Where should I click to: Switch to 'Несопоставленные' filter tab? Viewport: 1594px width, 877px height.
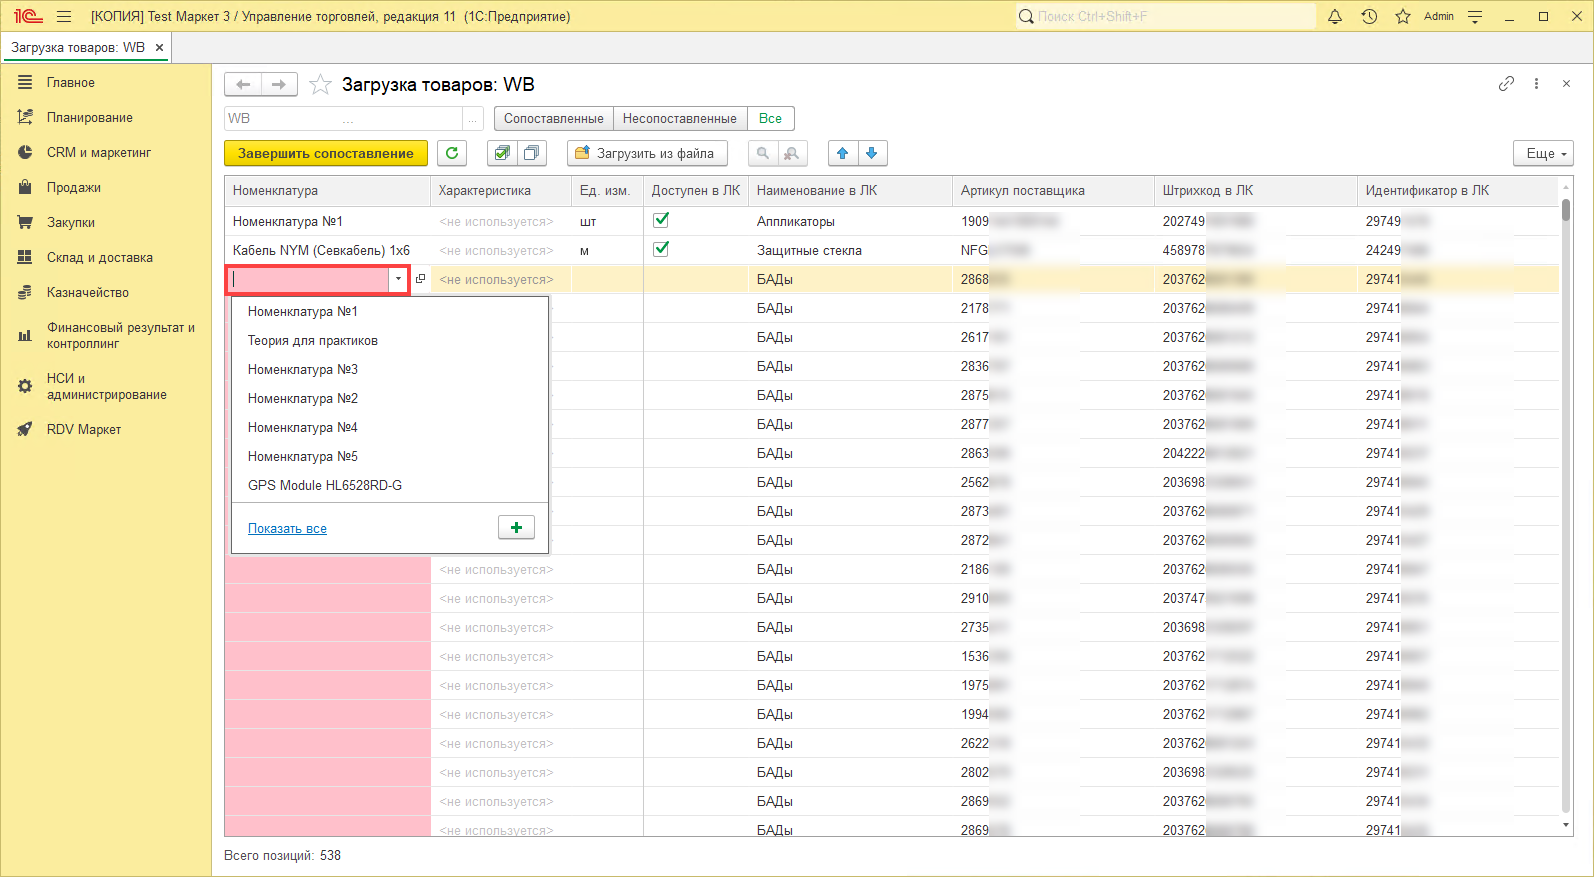[679, 118]
